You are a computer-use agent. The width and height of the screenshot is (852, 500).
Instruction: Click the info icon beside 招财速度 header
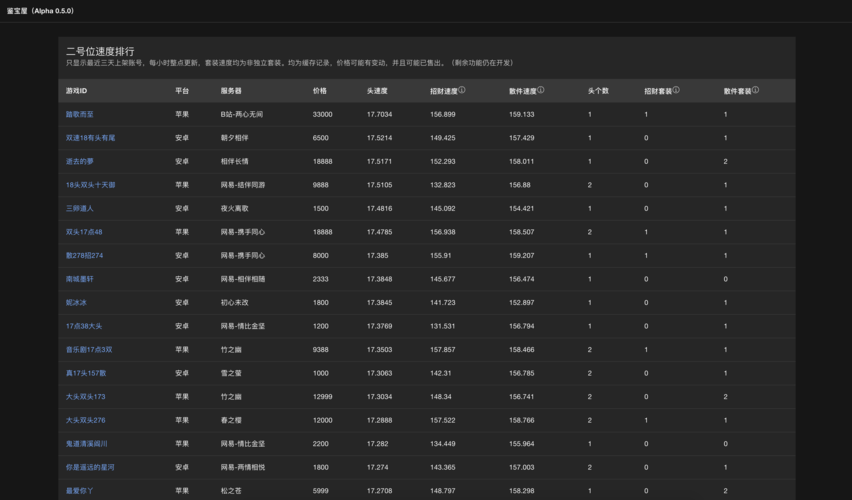pos(461,90)
